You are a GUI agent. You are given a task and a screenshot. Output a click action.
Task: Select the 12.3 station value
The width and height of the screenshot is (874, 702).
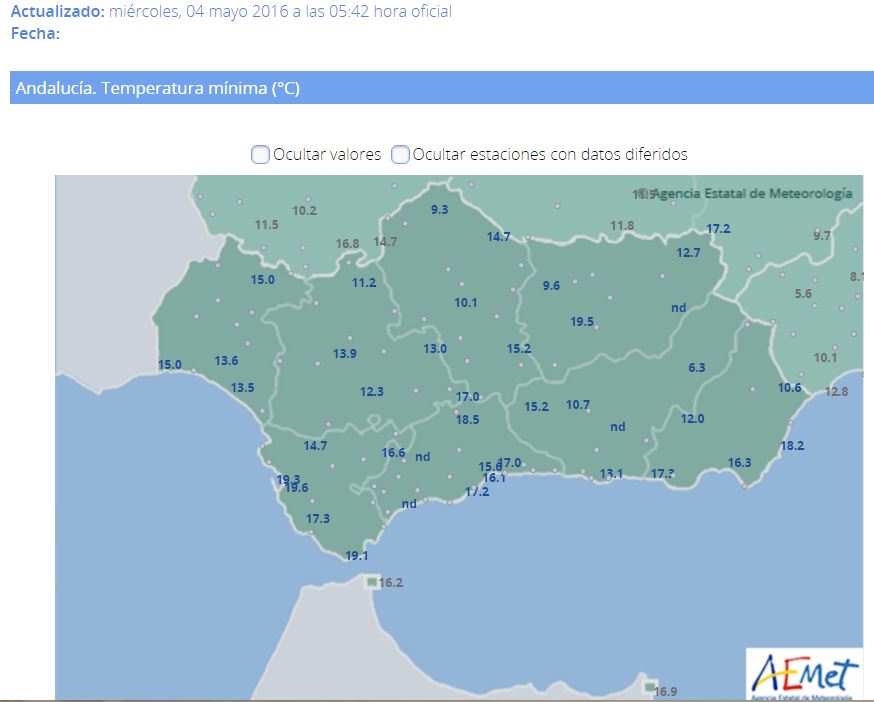coord(372,392)
